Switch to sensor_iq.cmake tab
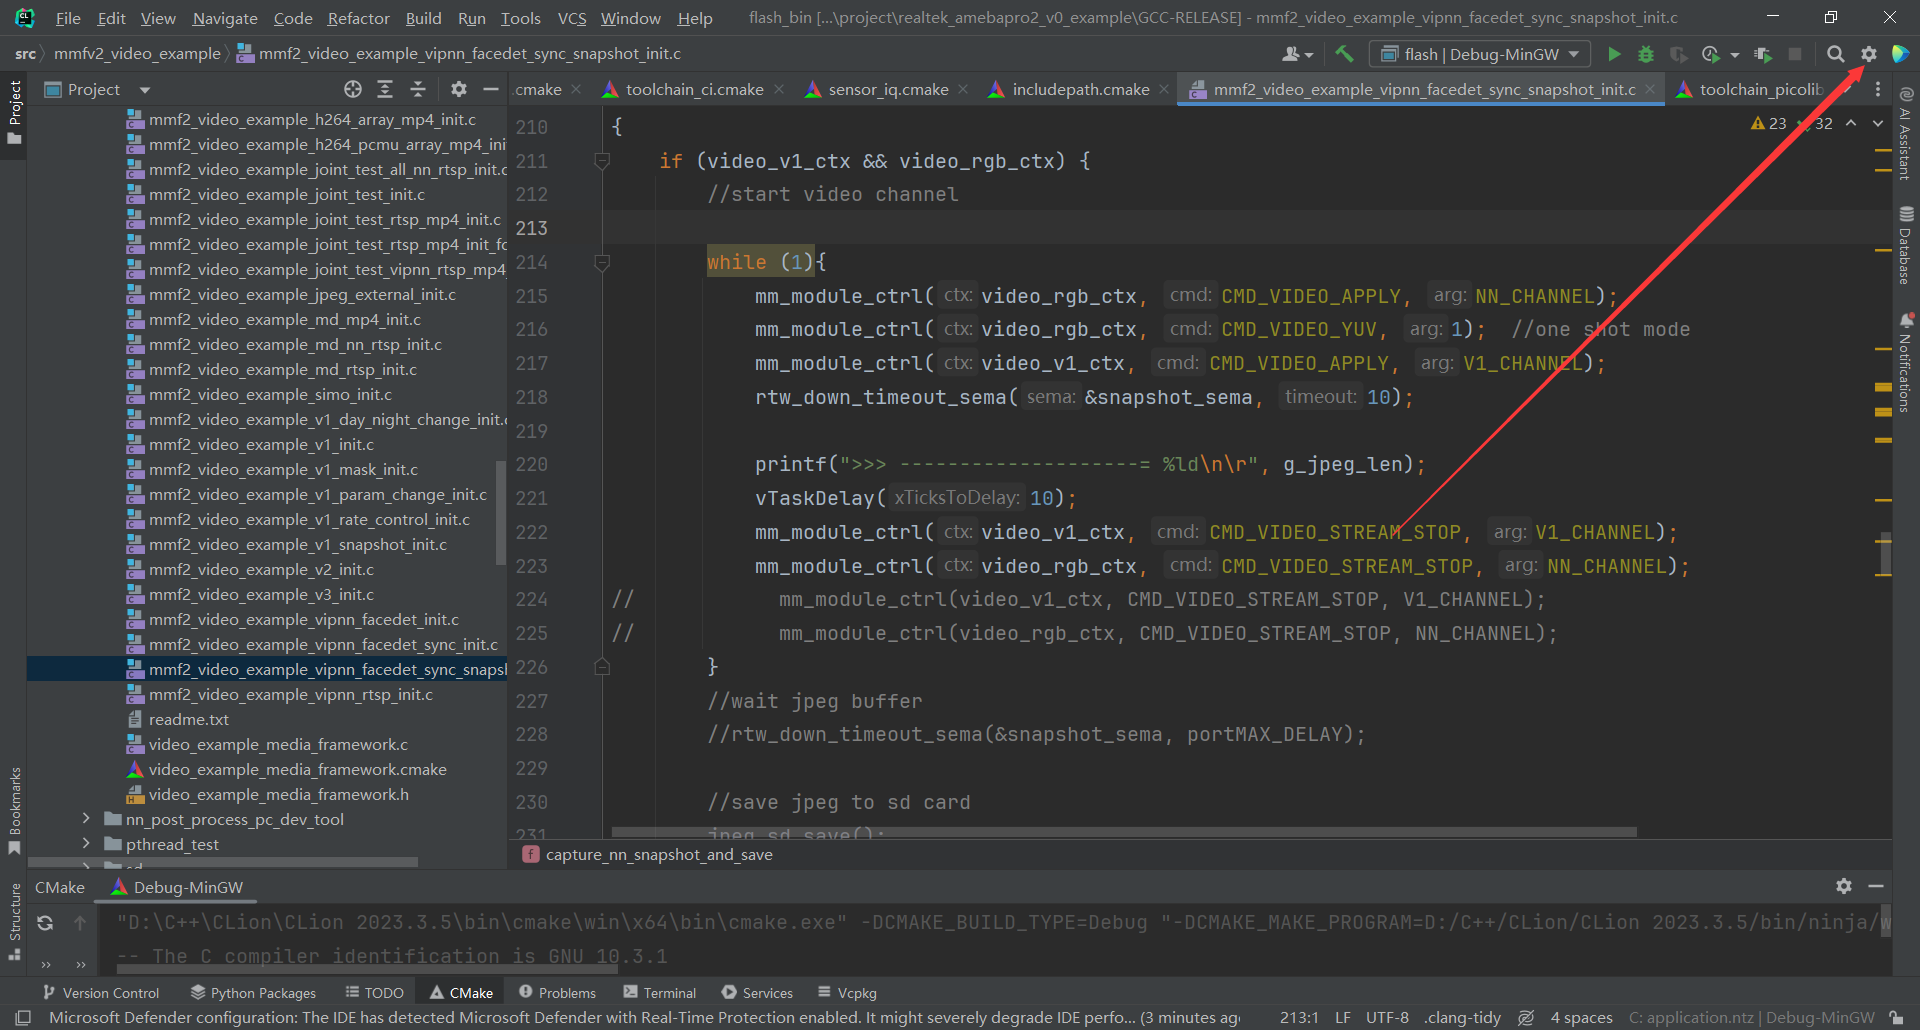Viewport: 1920px width, 1030px height. click(888, 89)
